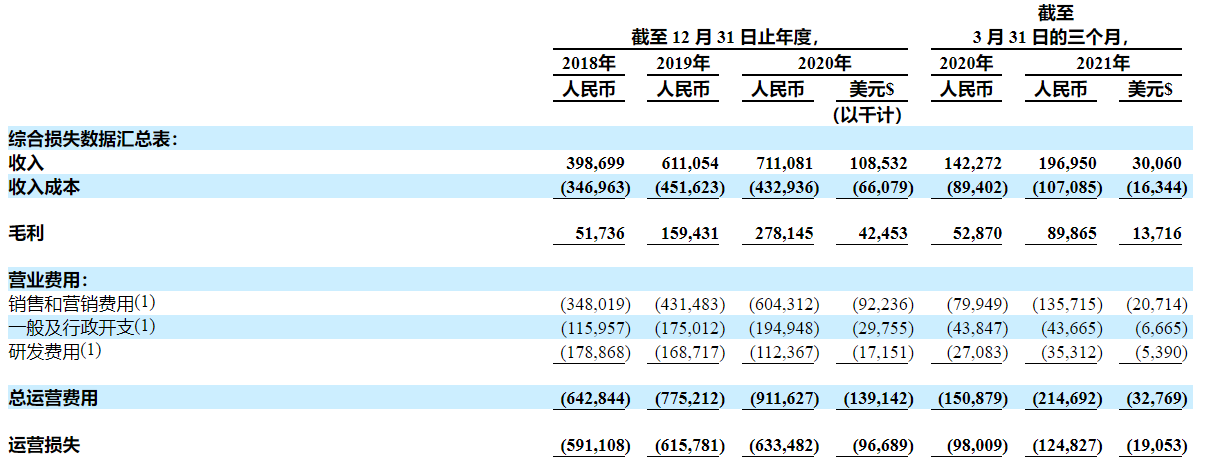Select revenue value 611,054
This screenshot has width=1209, height=464.
point(689,163)
